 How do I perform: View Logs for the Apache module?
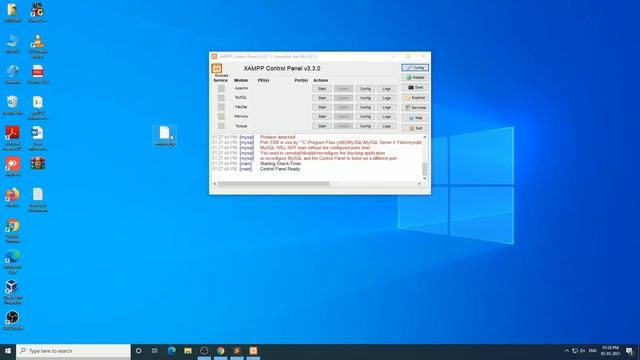point(387,89)
